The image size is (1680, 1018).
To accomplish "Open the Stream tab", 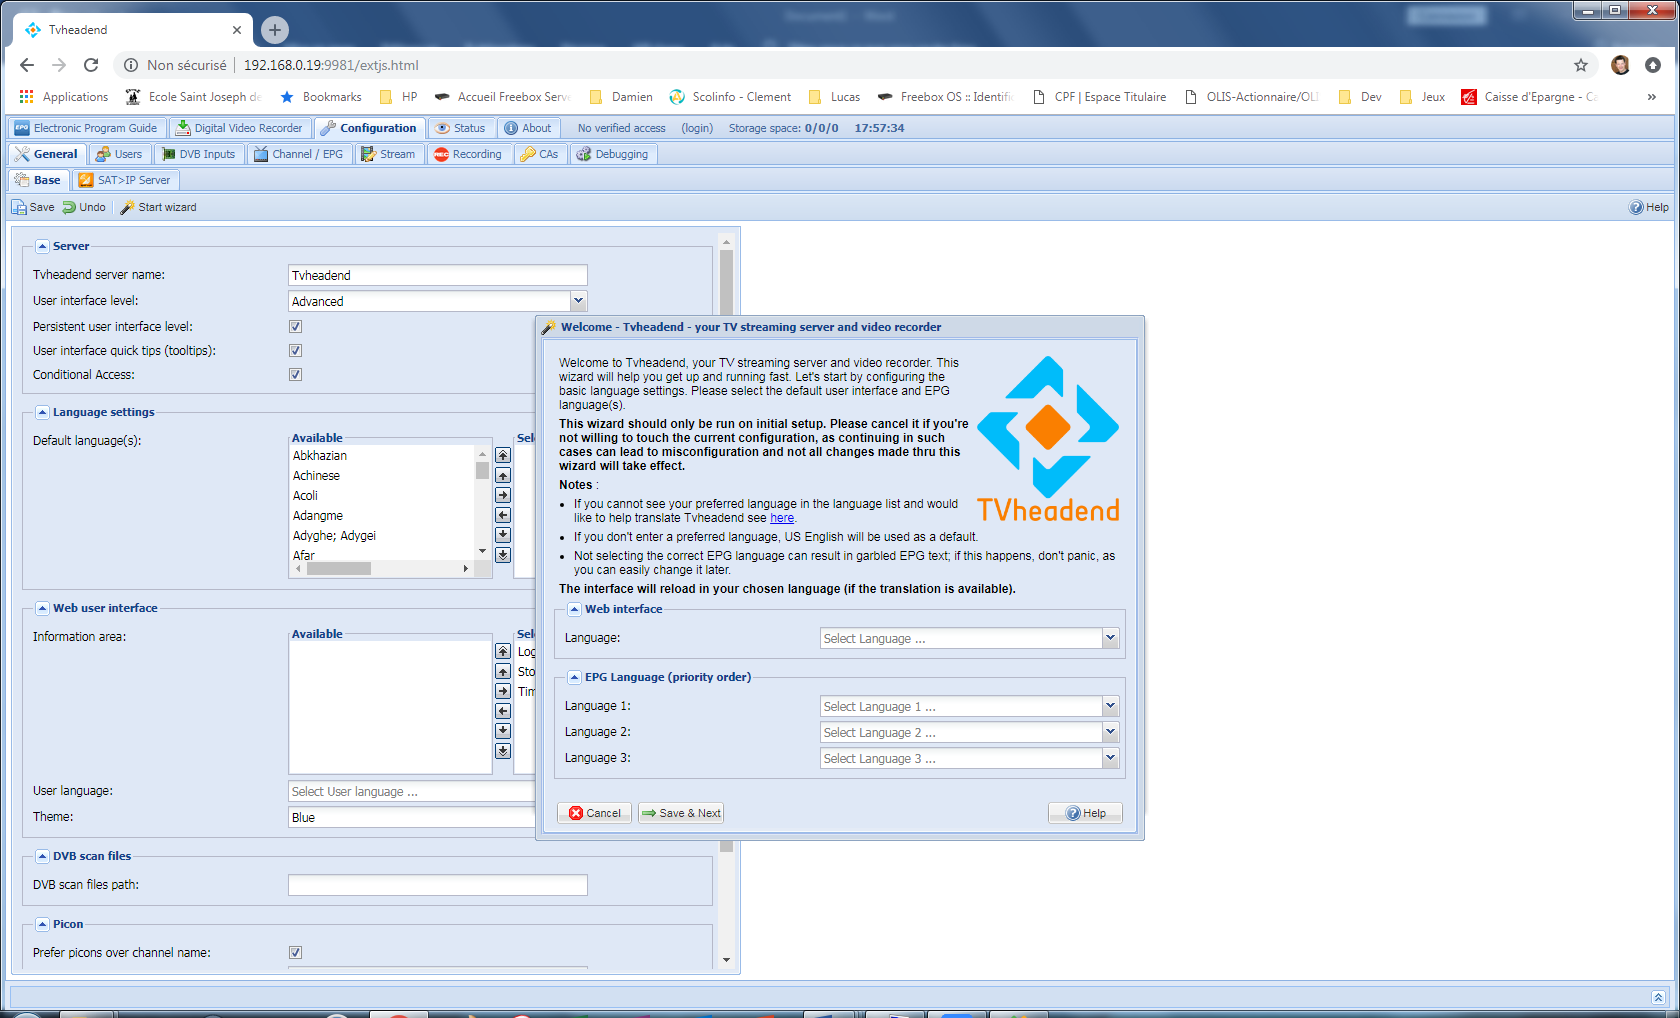I will click(388, 154).
